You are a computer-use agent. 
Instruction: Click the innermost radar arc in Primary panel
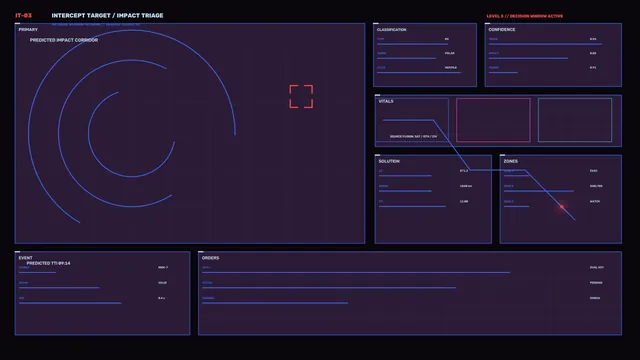131,135
